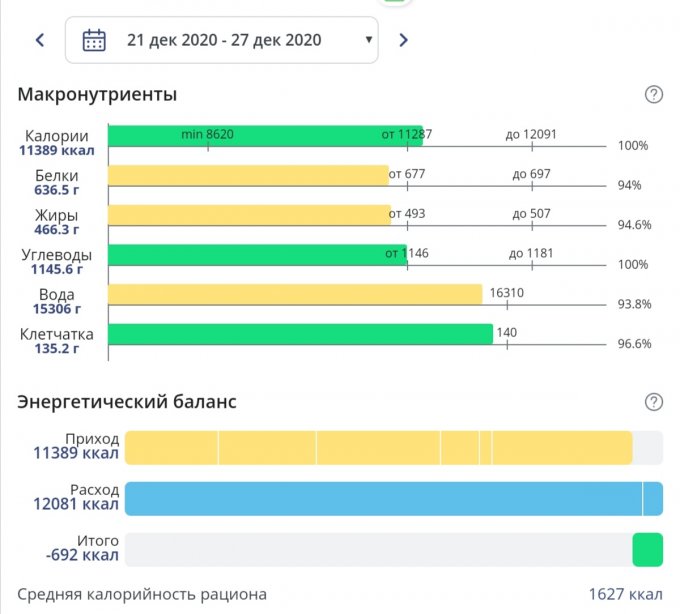Click the green Итого balance block
The image size is (680, 614).
[647, 549]
